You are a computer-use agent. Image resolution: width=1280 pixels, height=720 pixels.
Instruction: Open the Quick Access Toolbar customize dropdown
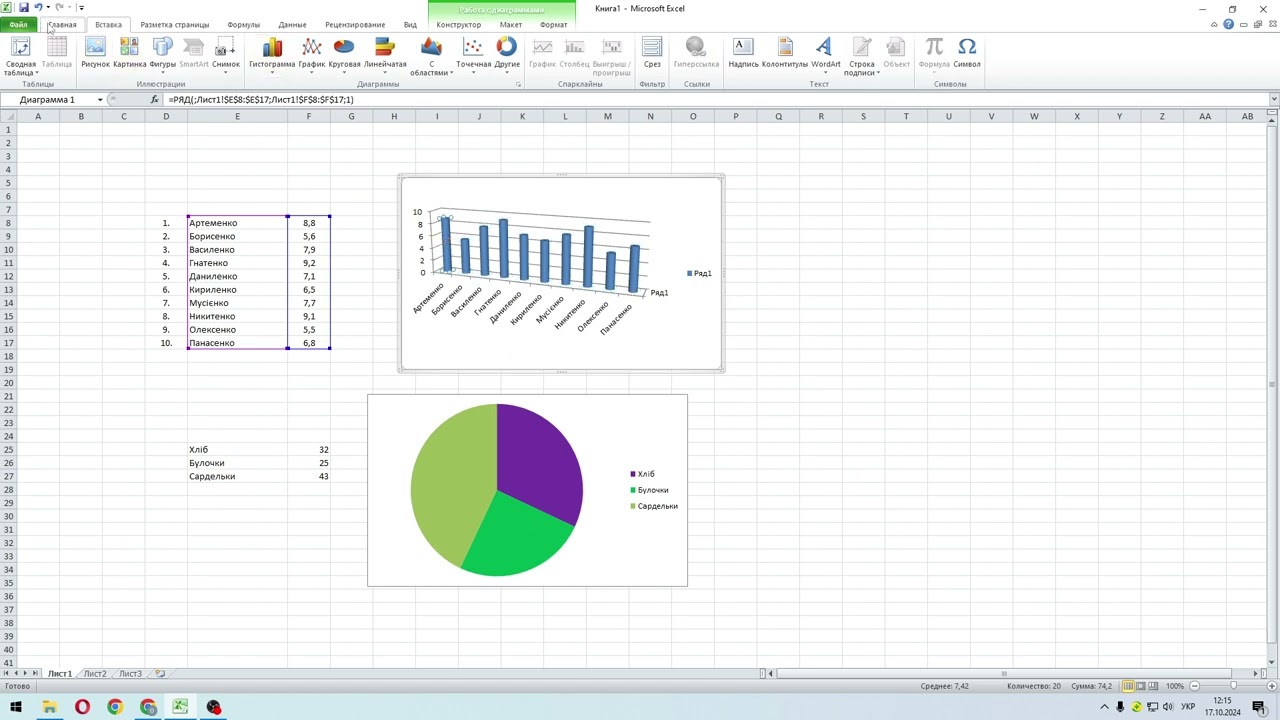click(x=81, y=7)
